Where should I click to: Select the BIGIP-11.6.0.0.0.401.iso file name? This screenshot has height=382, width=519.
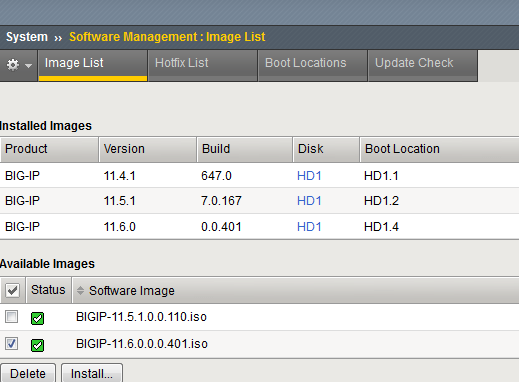click(142, 344)
